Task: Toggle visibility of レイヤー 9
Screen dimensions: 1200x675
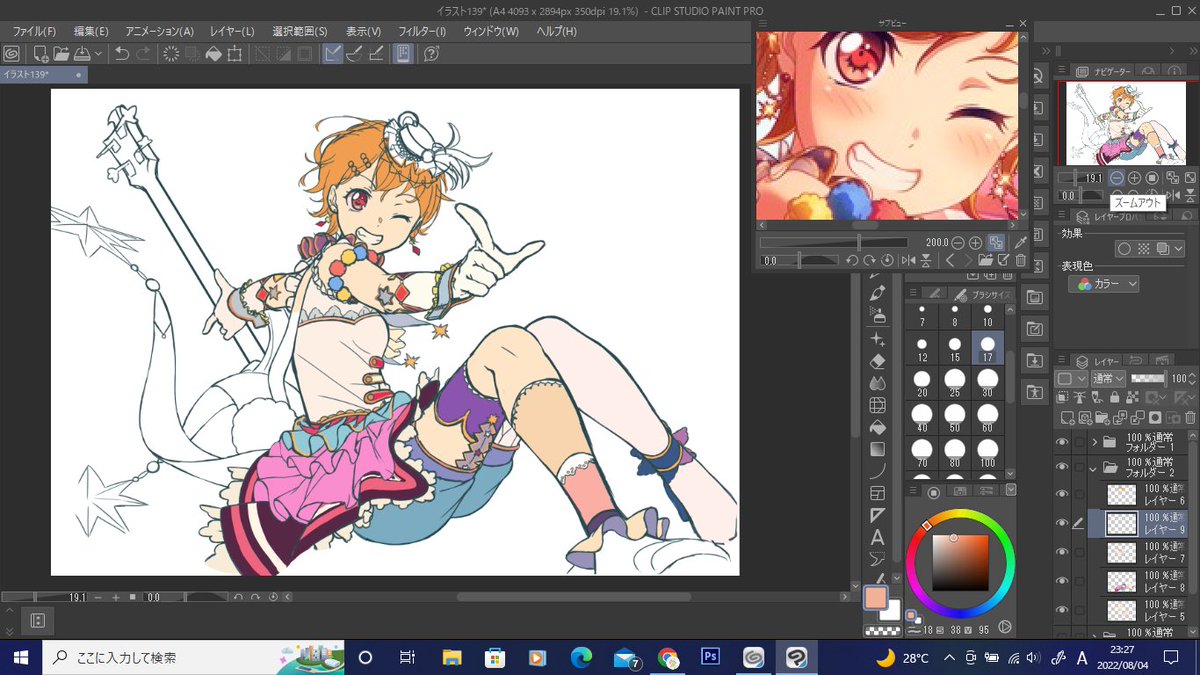Action: [1062, 523]
